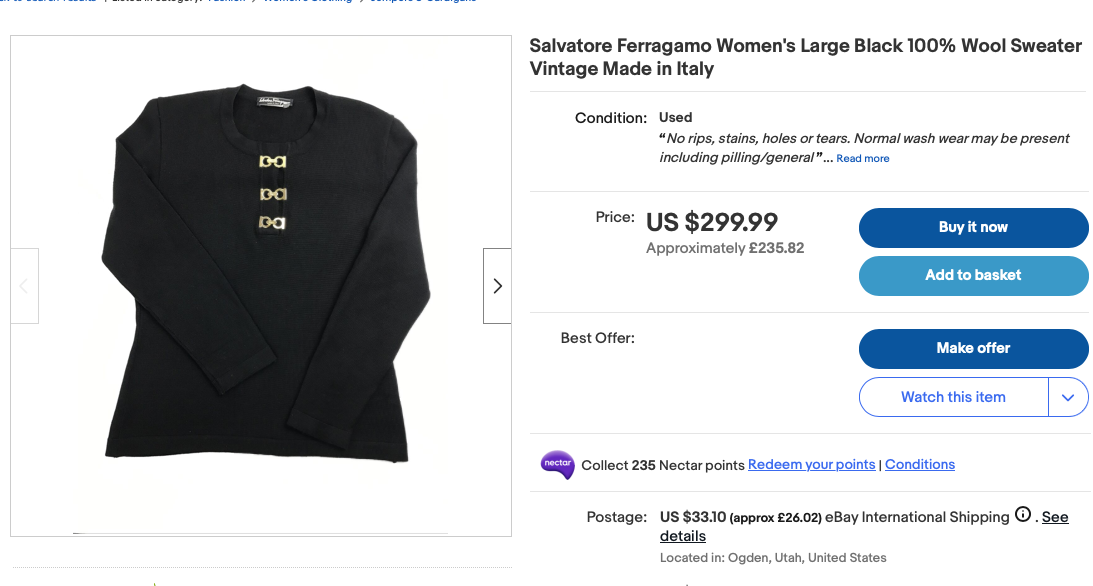Click the next image arrow on photo

click(497, 286)
